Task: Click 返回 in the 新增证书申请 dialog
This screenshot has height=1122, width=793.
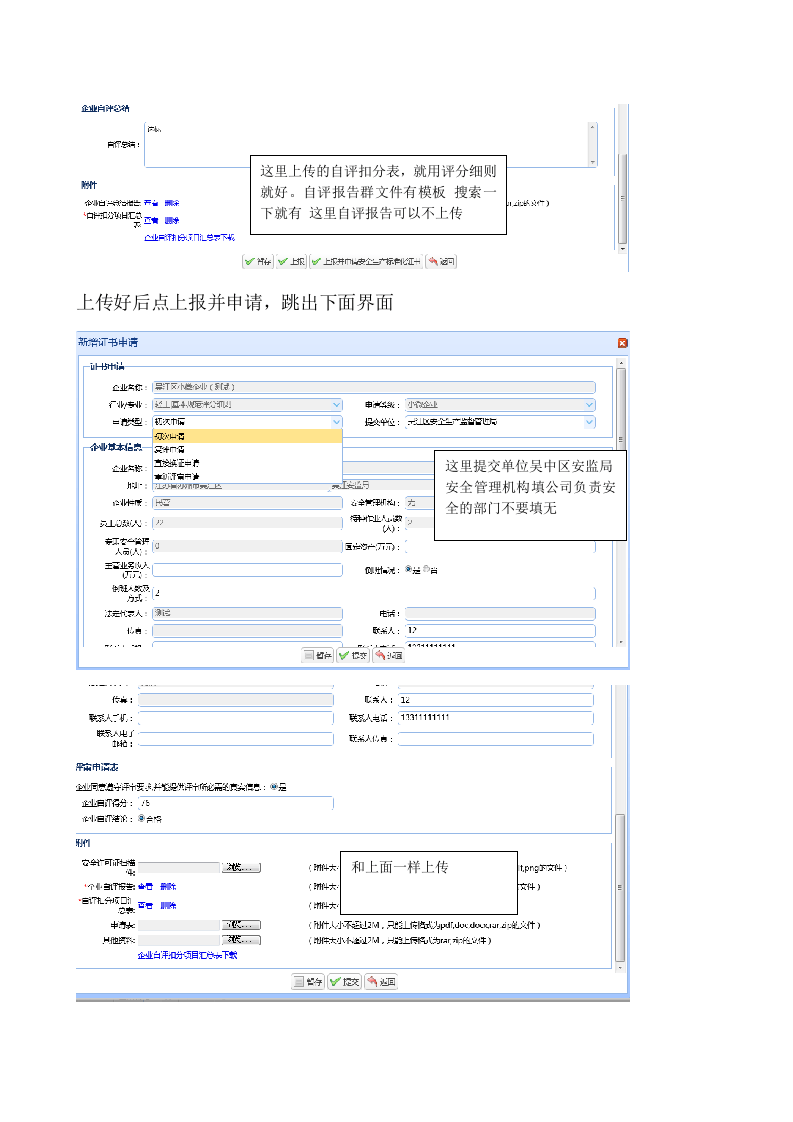Action: [x=389, y=655]
